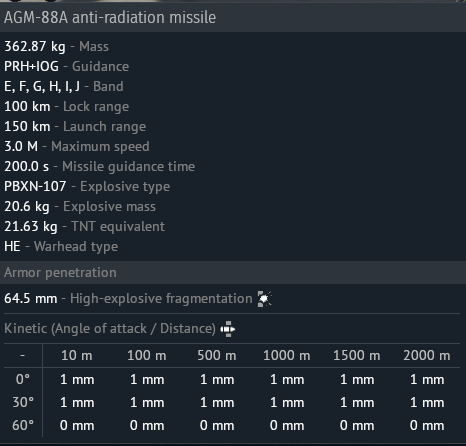
Task: Click the kinetic penetration cross icon
Action: 228,329
